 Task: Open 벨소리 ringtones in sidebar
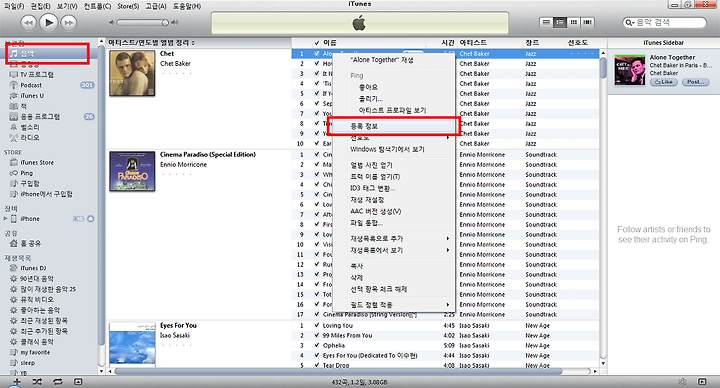point(30,127)
